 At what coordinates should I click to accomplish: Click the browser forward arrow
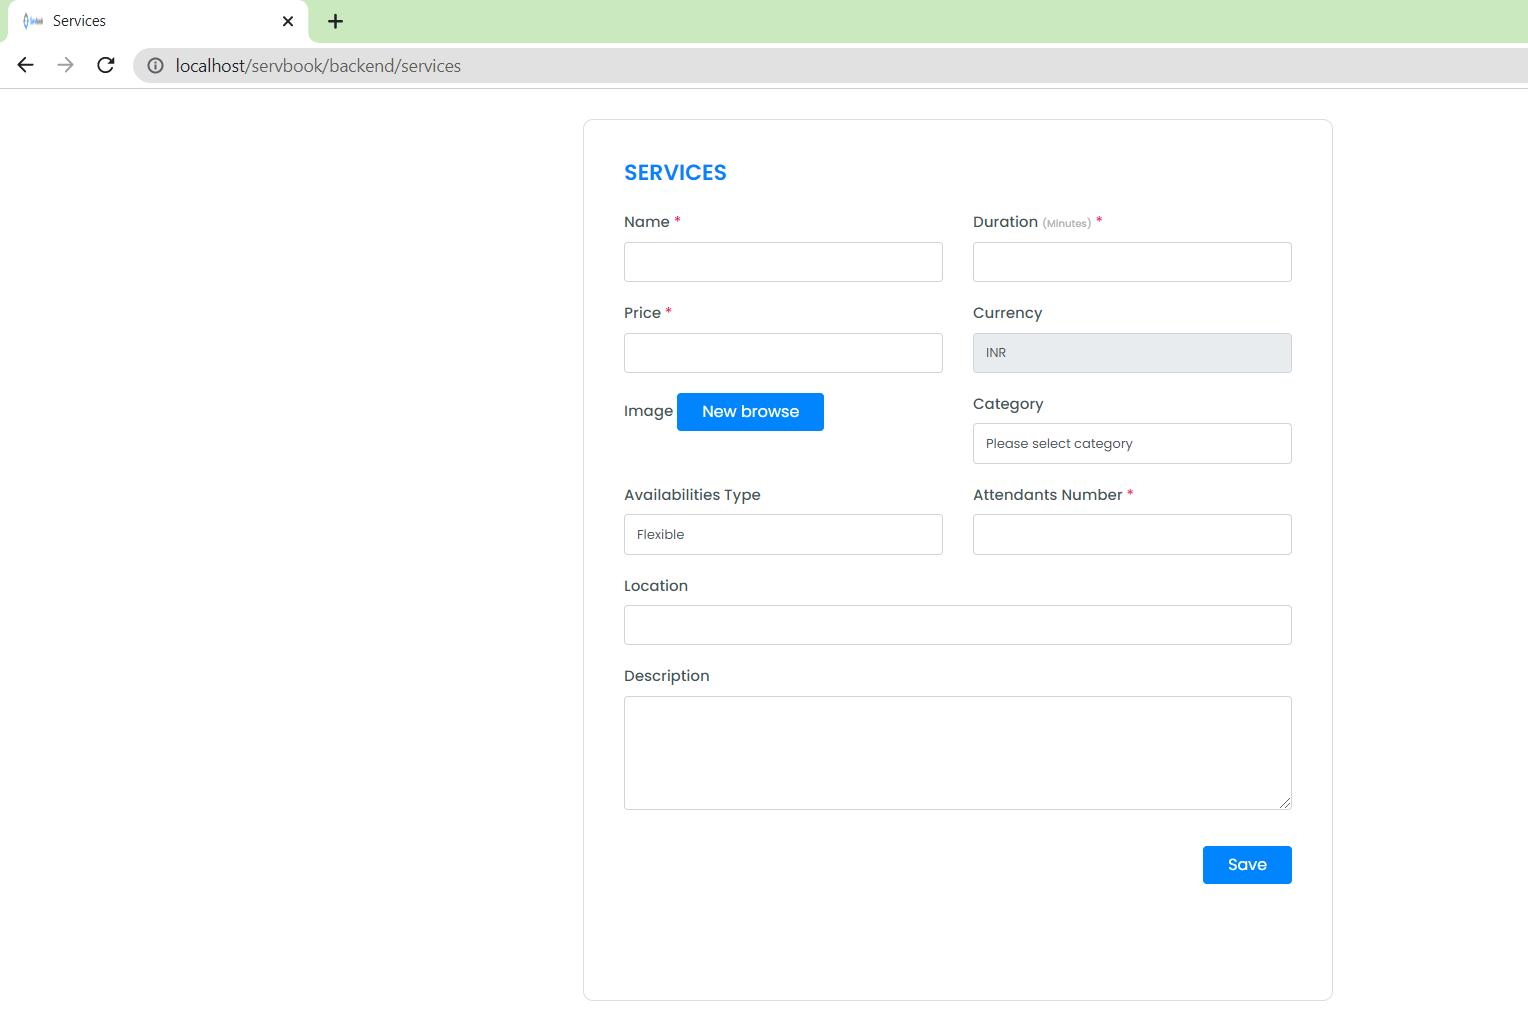pyautogui.click(x=65, y=65)
